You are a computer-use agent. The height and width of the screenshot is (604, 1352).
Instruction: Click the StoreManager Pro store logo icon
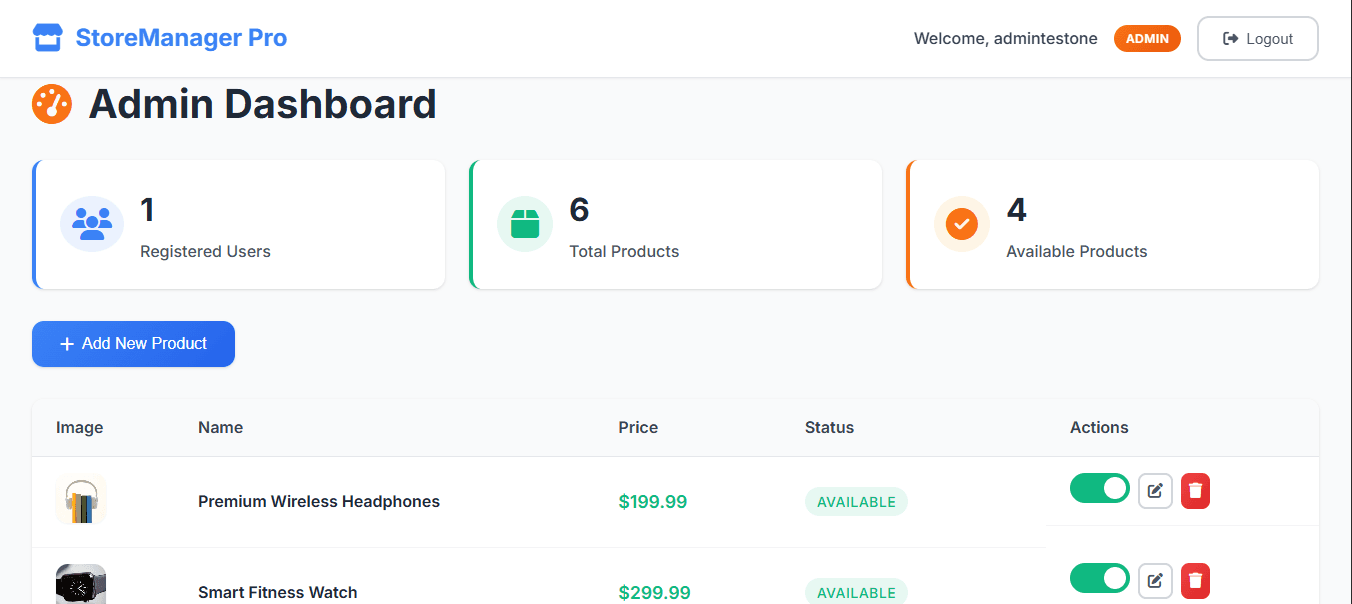[48, 38]
